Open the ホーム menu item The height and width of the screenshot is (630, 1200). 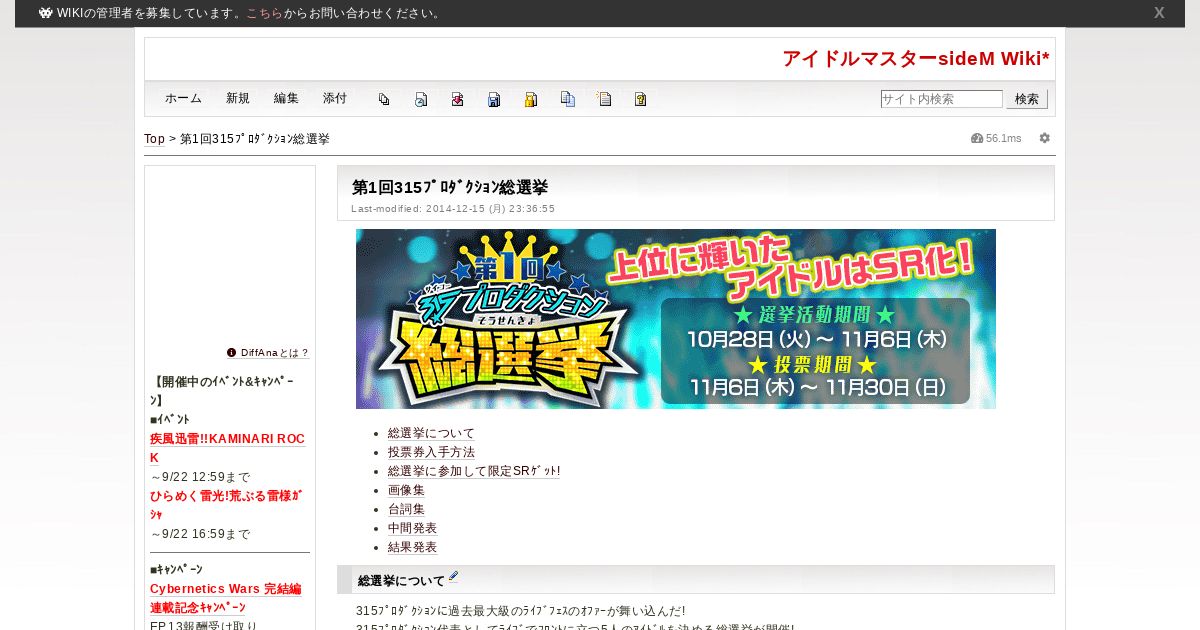(x=183, y=99)
